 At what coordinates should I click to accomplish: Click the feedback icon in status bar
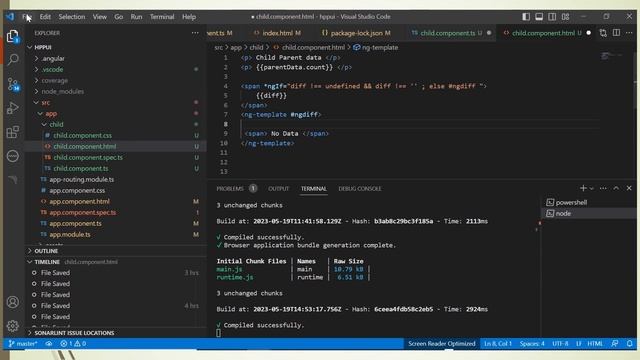pos(615,344)
